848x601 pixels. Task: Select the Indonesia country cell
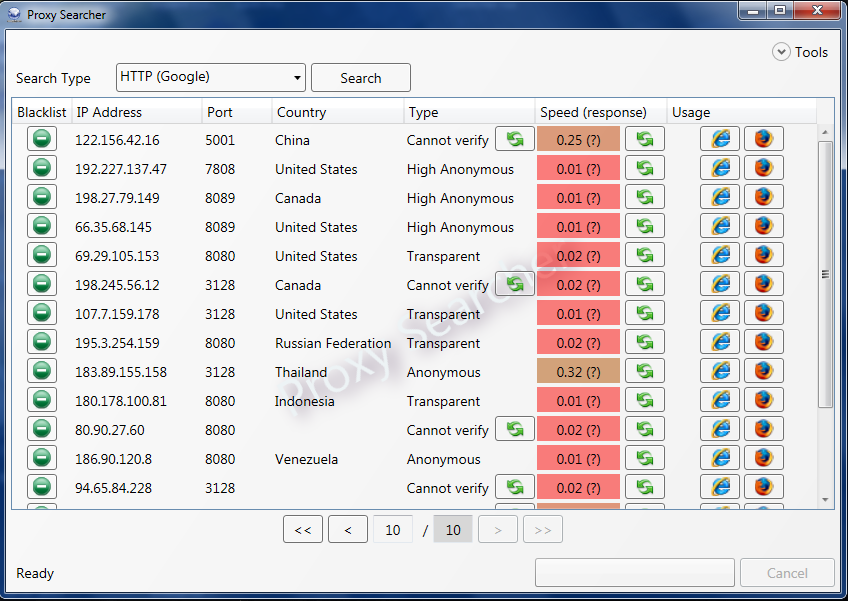click(x=304, y=401)
